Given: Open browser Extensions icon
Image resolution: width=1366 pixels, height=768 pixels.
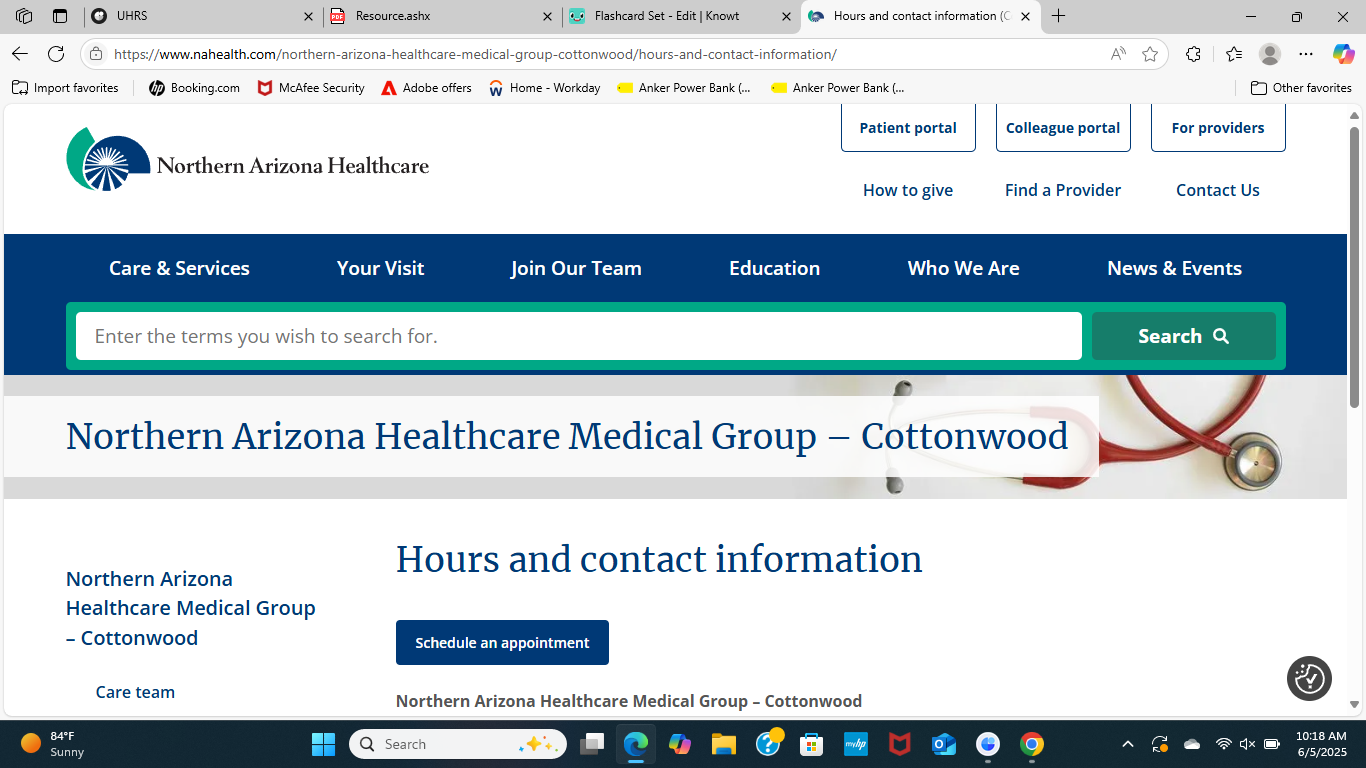Looking at the screenshot, I should pos(1193,54).
